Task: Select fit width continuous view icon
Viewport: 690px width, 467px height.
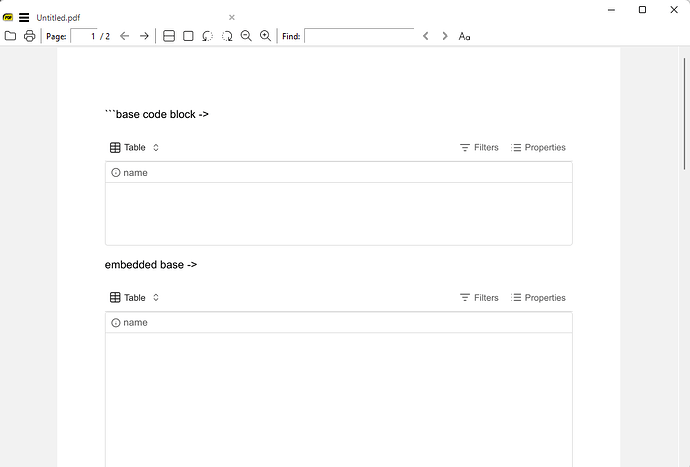Action: click(169, 36)
